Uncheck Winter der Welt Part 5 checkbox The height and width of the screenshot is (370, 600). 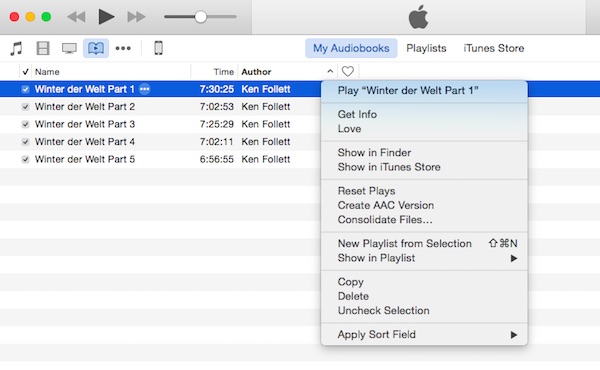click(x=25, y=160)
